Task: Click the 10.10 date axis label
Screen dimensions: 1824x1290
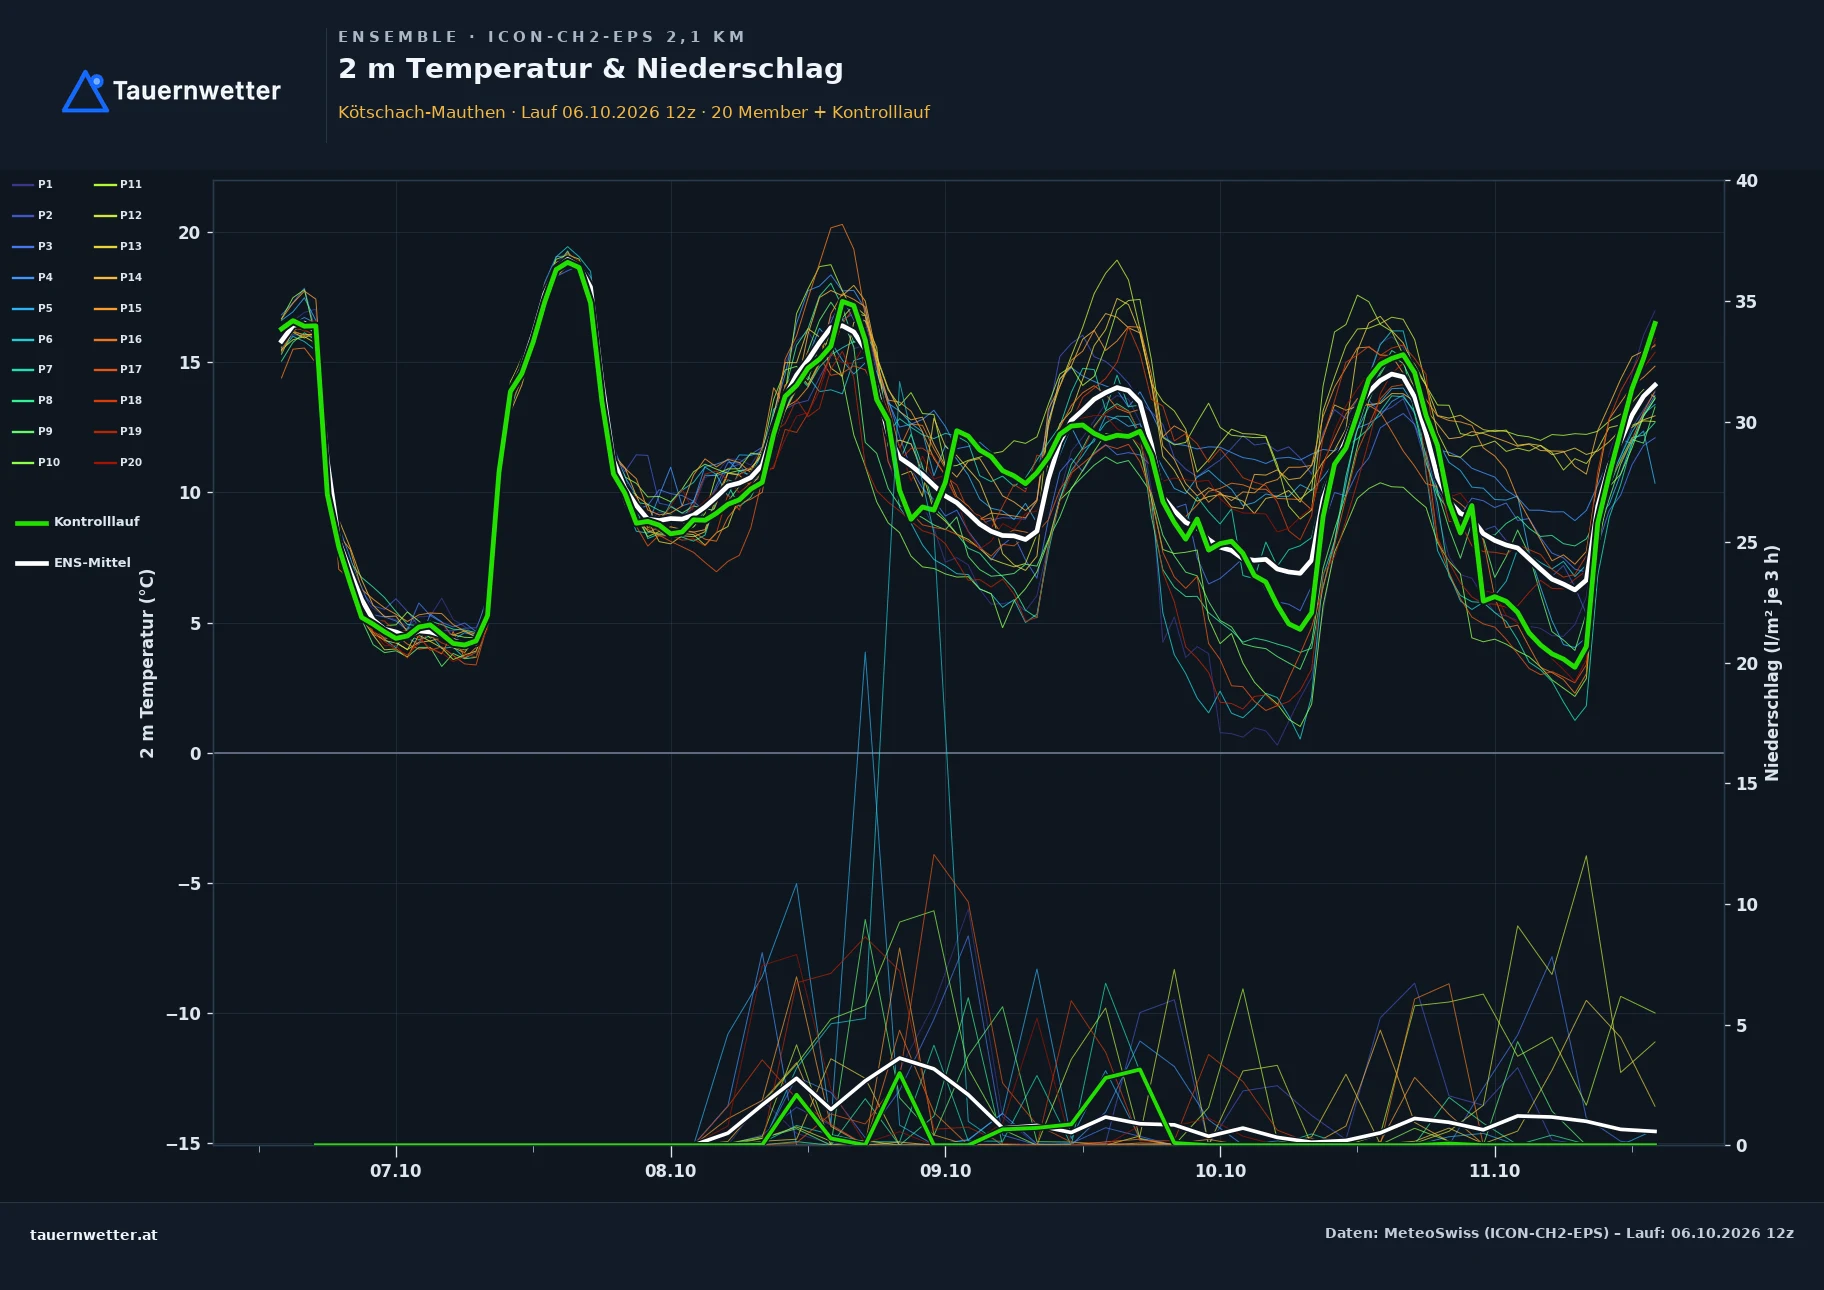Action: (x=1220, y=1171)
